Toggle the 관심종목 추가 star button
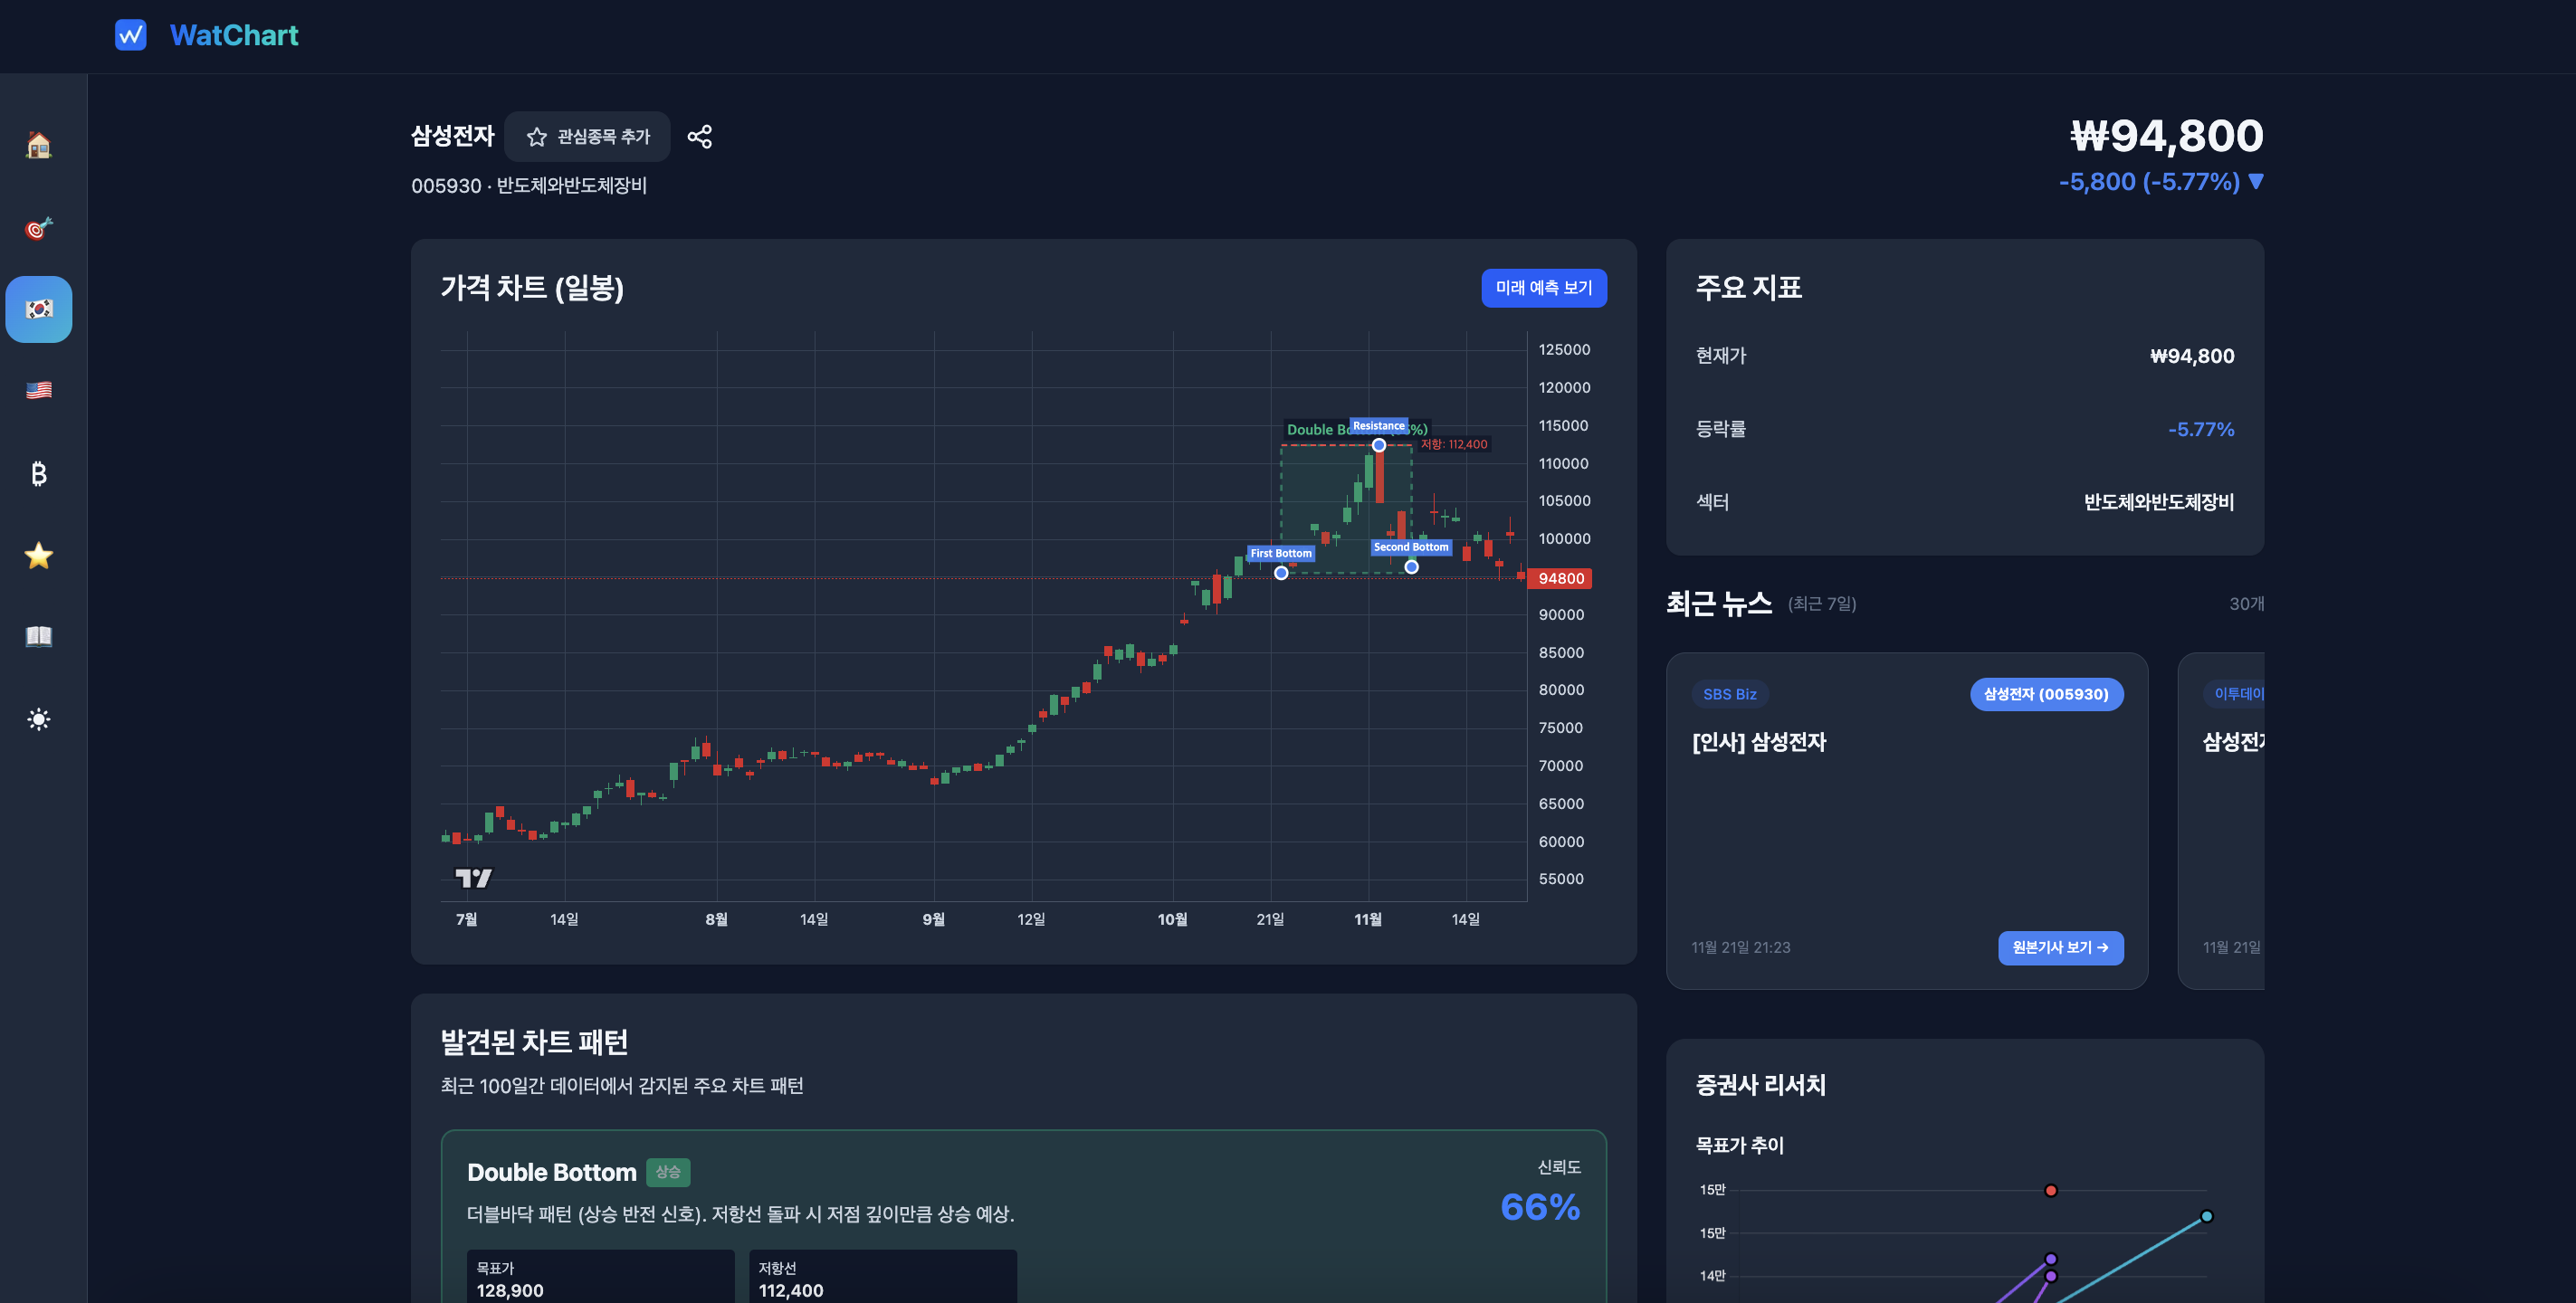This screenshot has width=2576, height=1303. 587,137
